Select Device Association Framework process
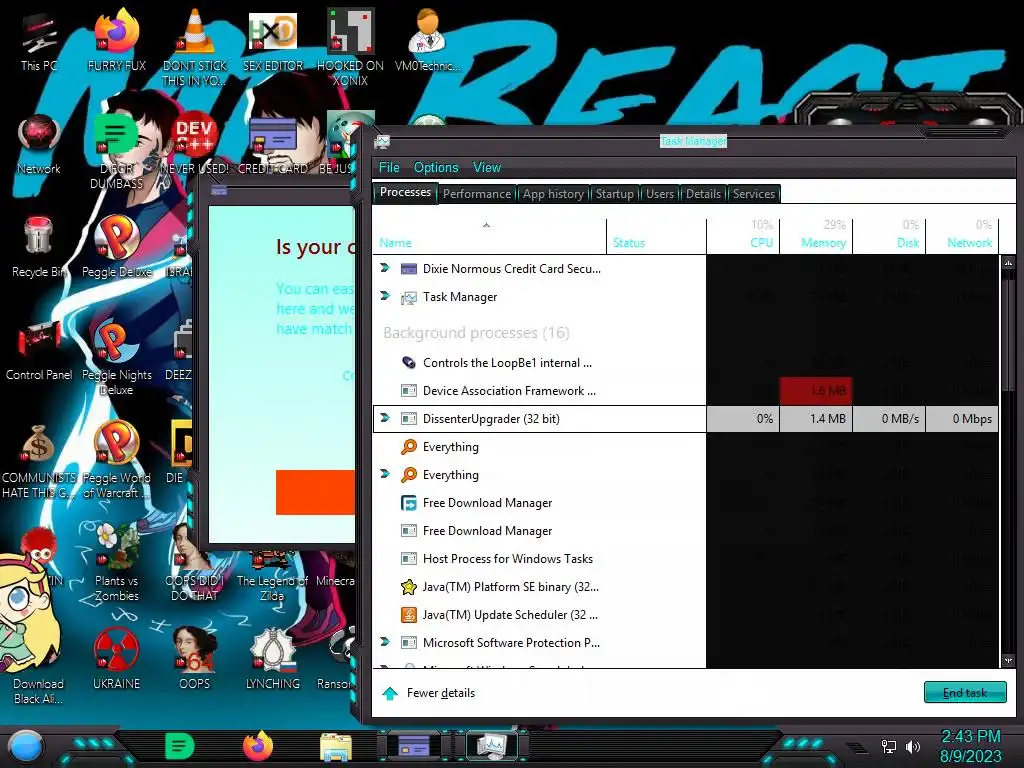The width and height of the screenshot is (1024, 768). (686, 391)
